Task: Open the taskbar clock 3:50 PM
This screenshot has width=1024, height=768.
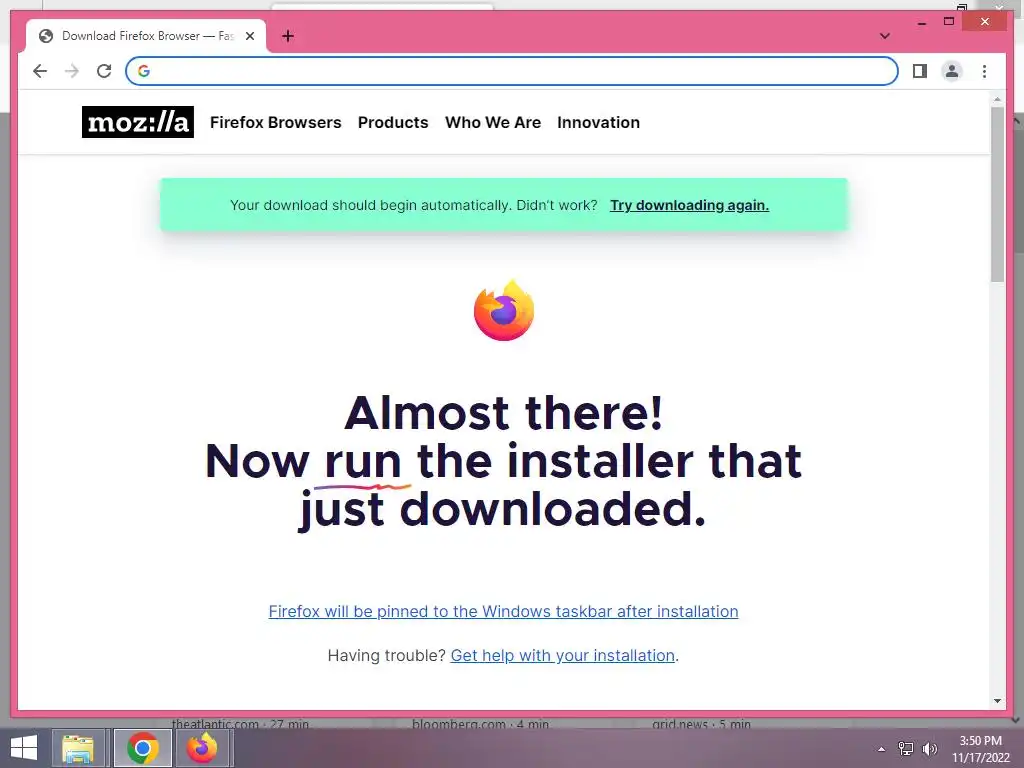Action: pyautogui.click(x=980, y=749)
